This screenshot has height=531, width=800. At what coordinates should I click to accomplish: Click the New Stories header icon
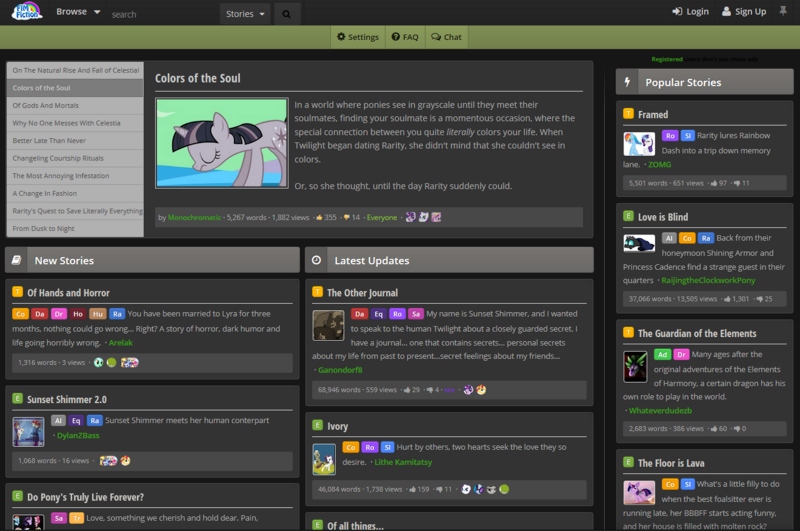click(x=16, y=260)
